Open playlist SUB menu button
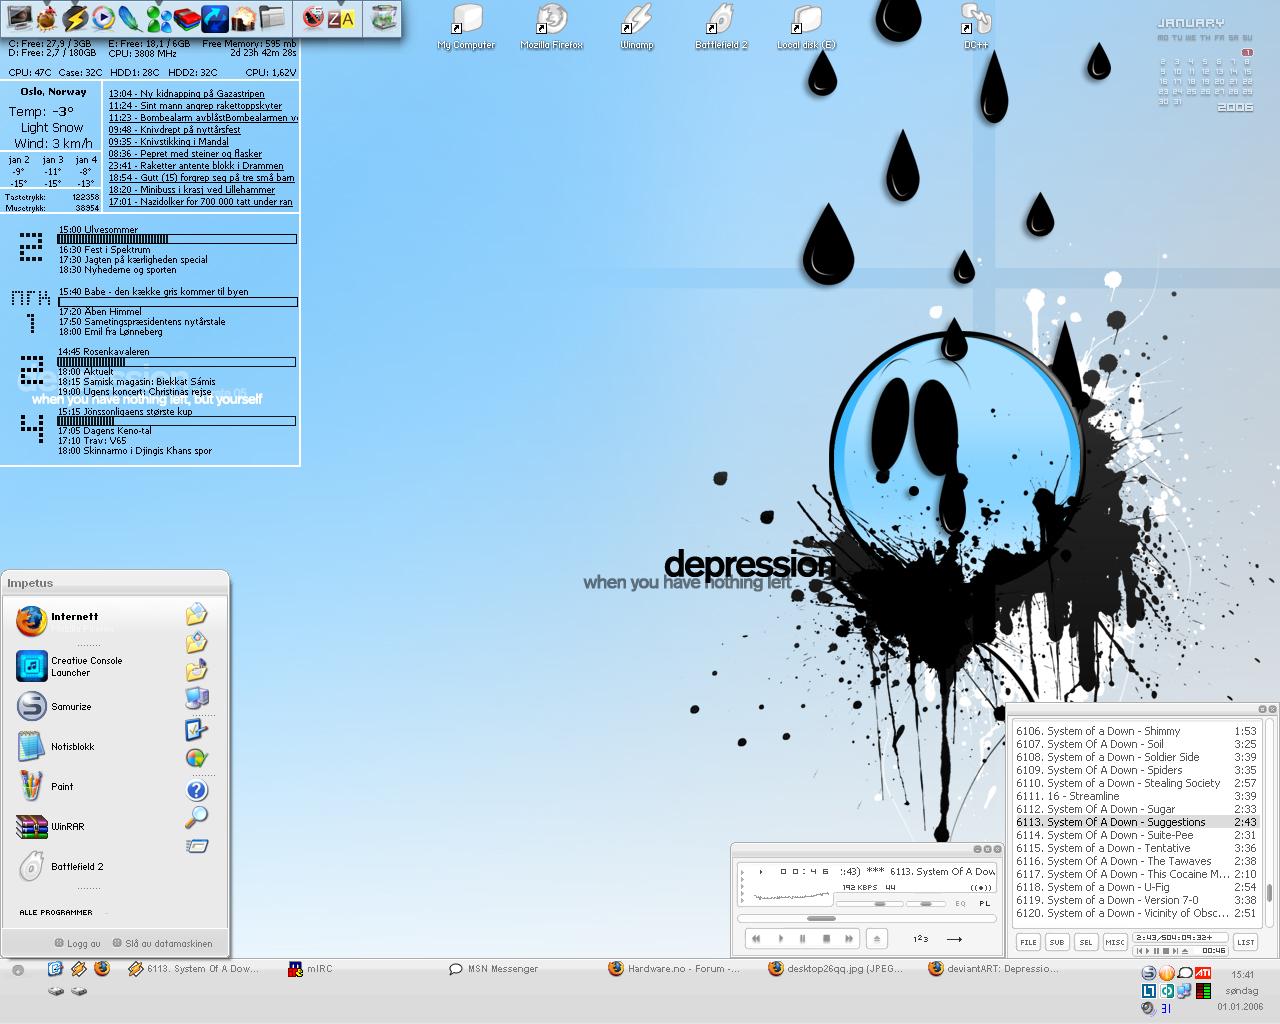This screenshot has width=1280, height=1024. coord(1057,942)
